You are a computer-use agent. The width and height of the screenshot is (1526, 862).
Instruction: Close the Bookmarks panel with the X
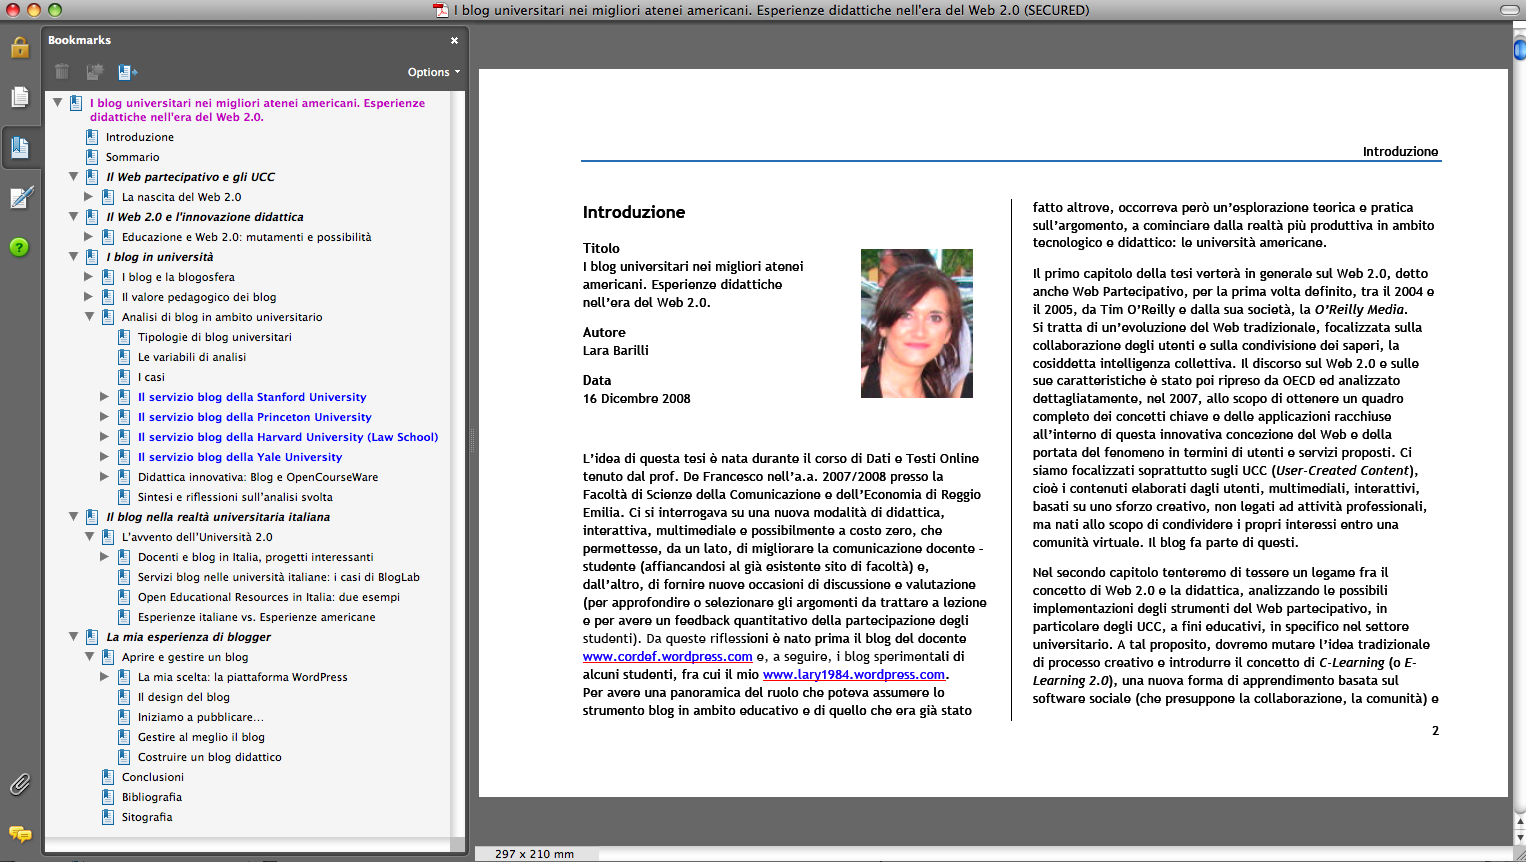pos(454,41)
